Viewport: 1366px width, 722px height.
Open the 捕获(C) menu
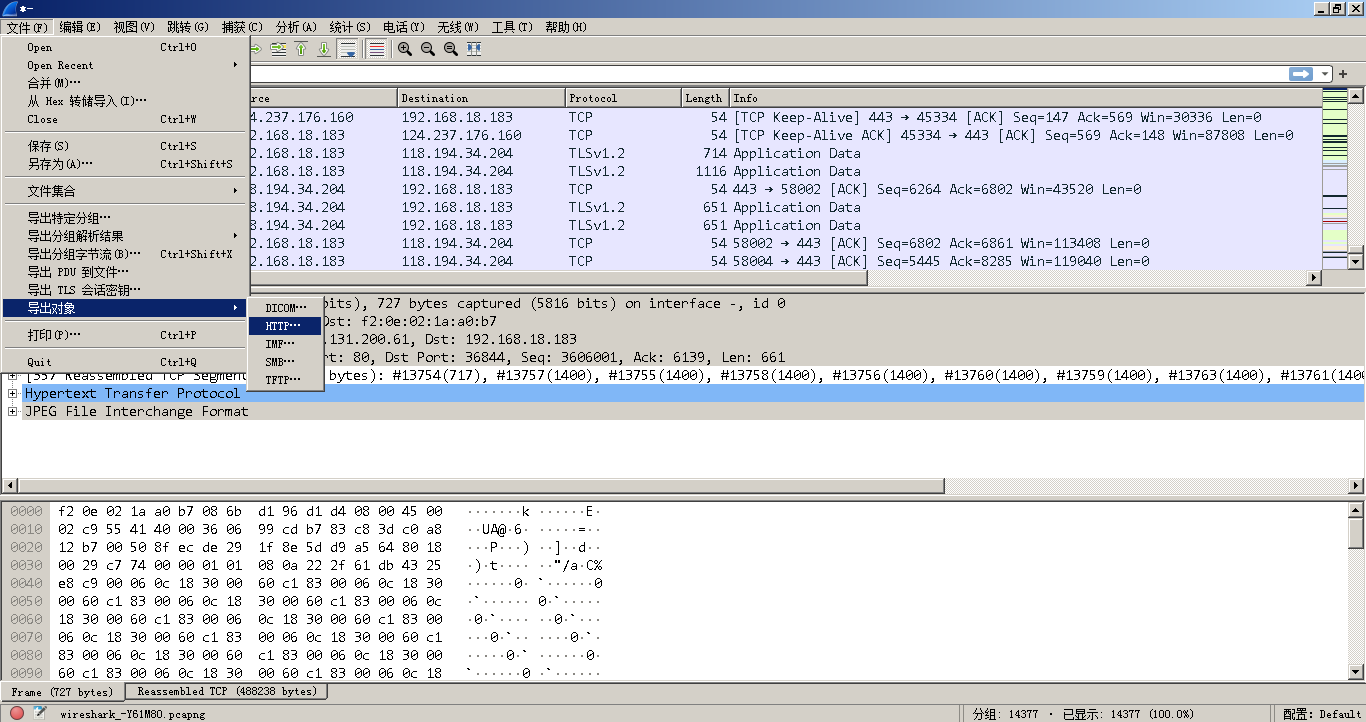point(242,27)
